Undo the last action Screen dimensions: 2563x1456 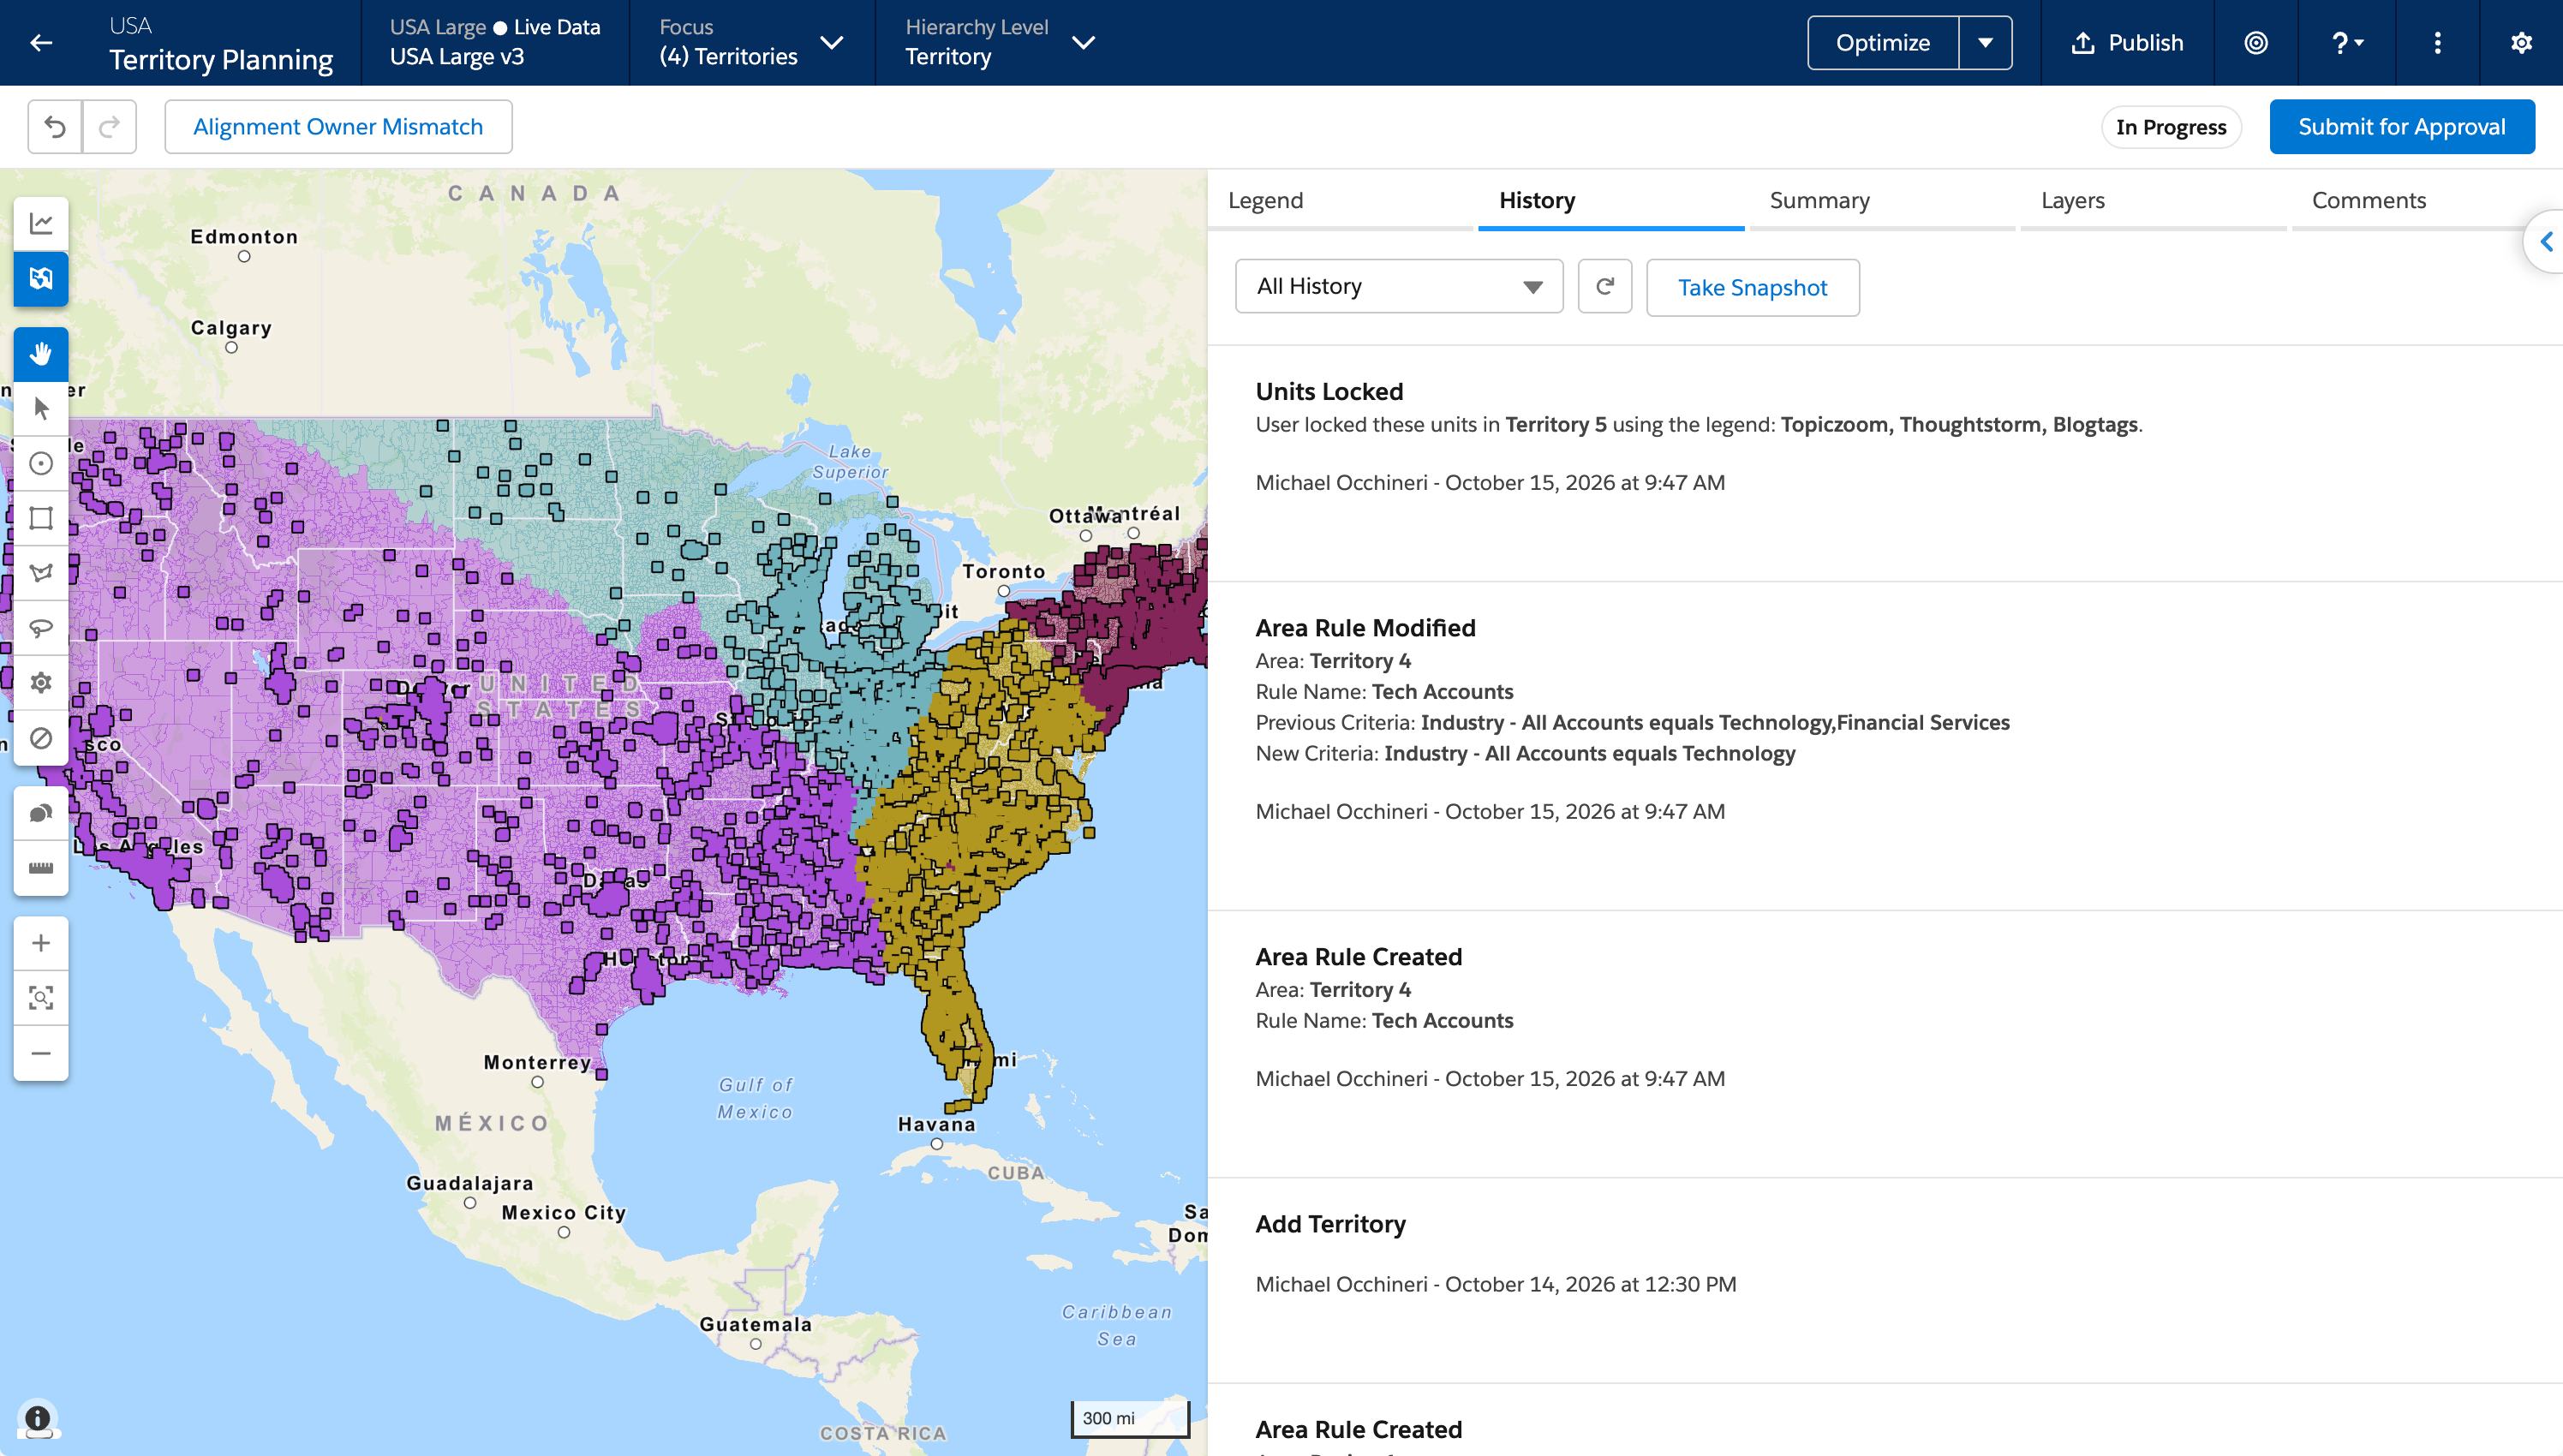point(55,127)
